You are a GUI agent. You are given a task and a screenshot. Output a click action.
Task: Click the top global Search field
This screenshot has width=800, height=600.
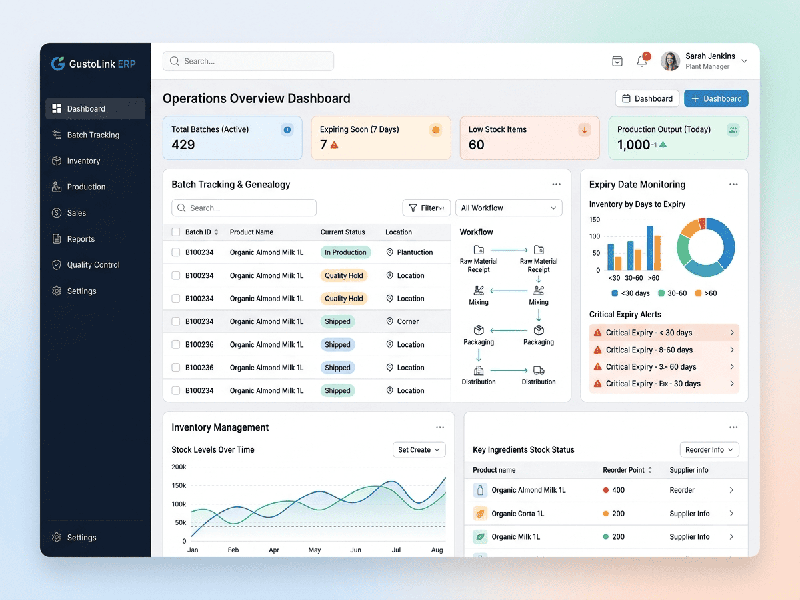[248, 61]
